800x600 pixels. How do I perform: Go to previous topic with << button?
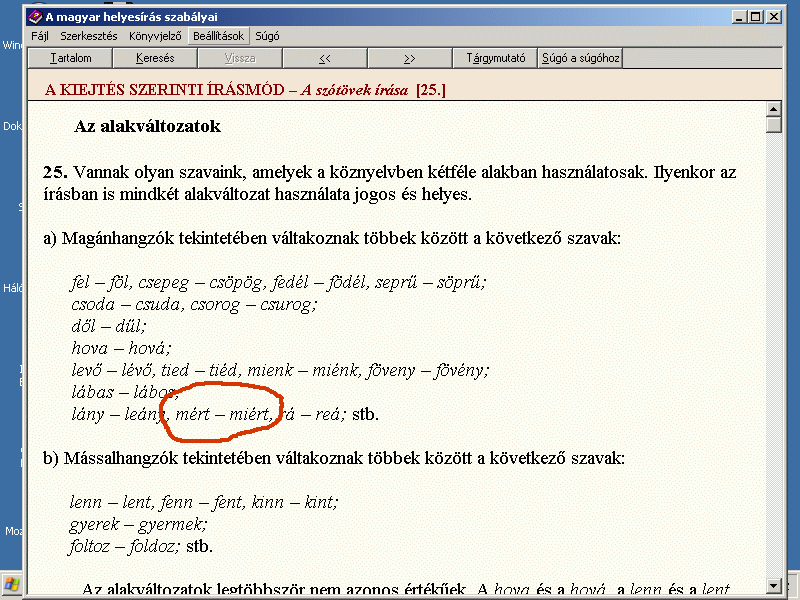point(325,58)
